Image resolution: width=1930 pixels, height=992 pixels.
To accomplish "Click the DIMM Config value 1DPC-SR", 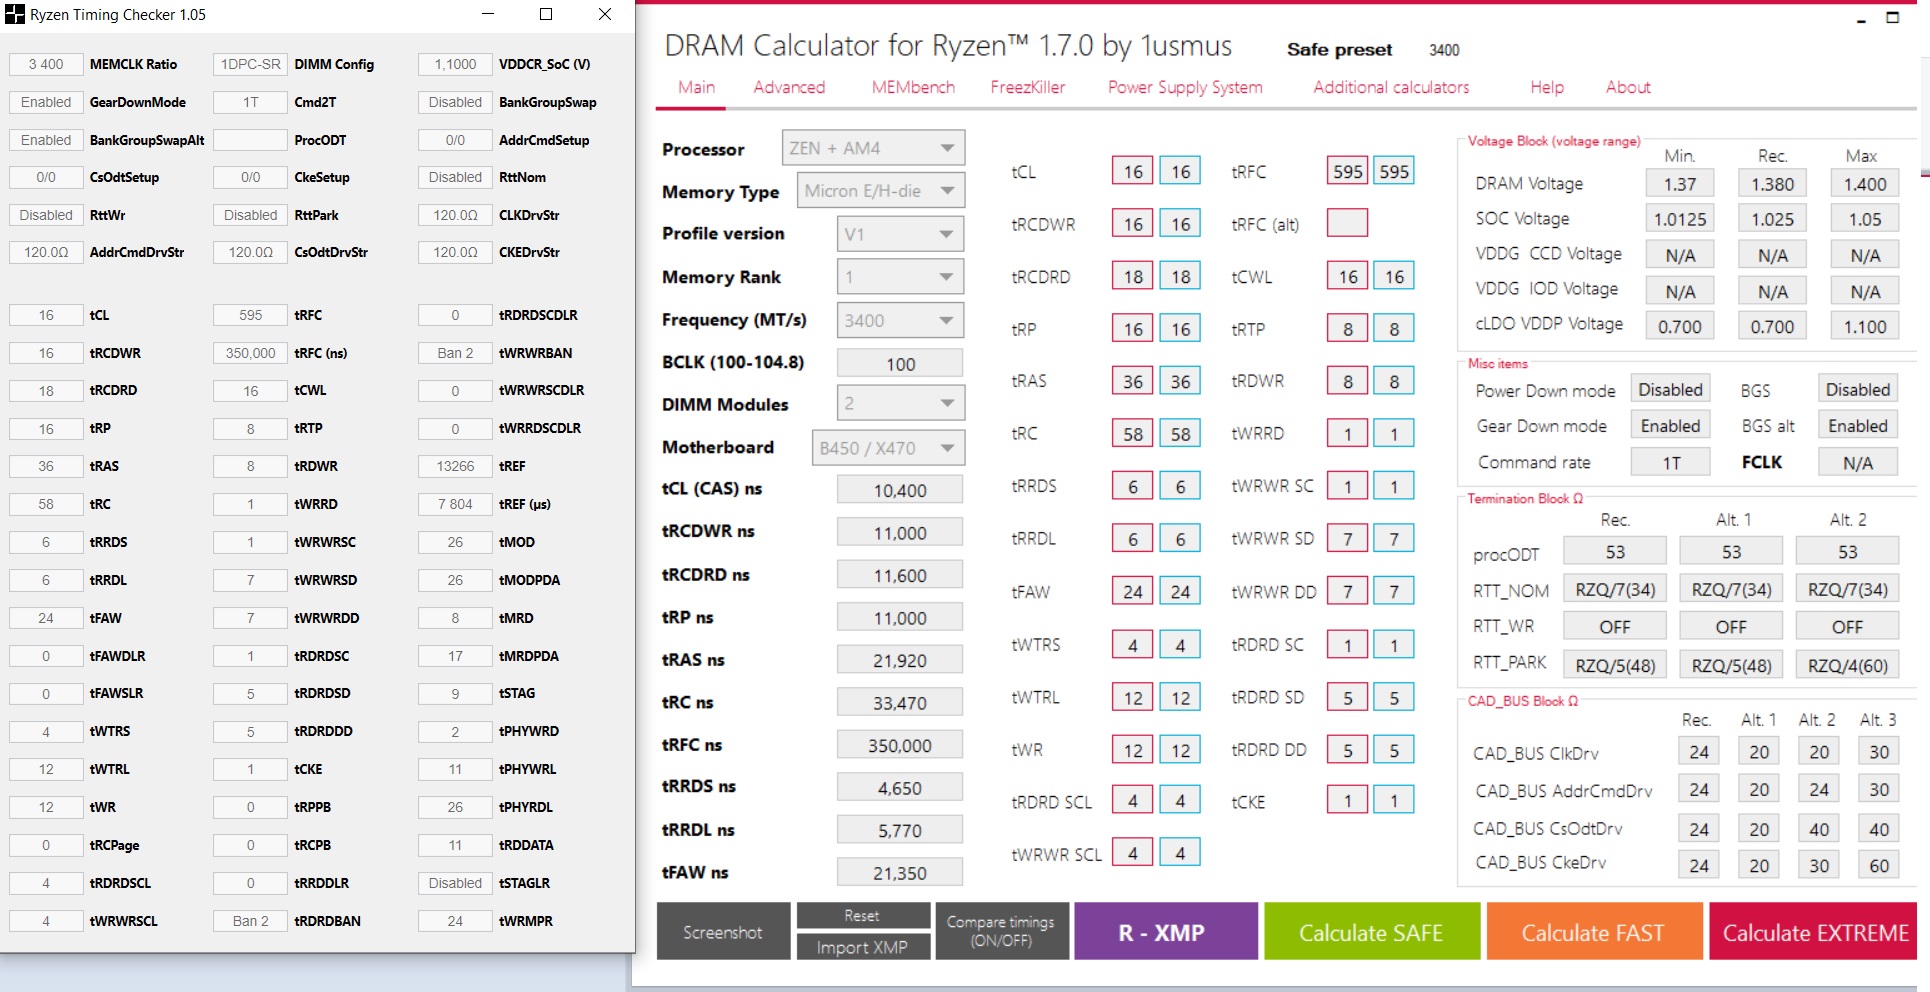I will (x=250, y=64).
